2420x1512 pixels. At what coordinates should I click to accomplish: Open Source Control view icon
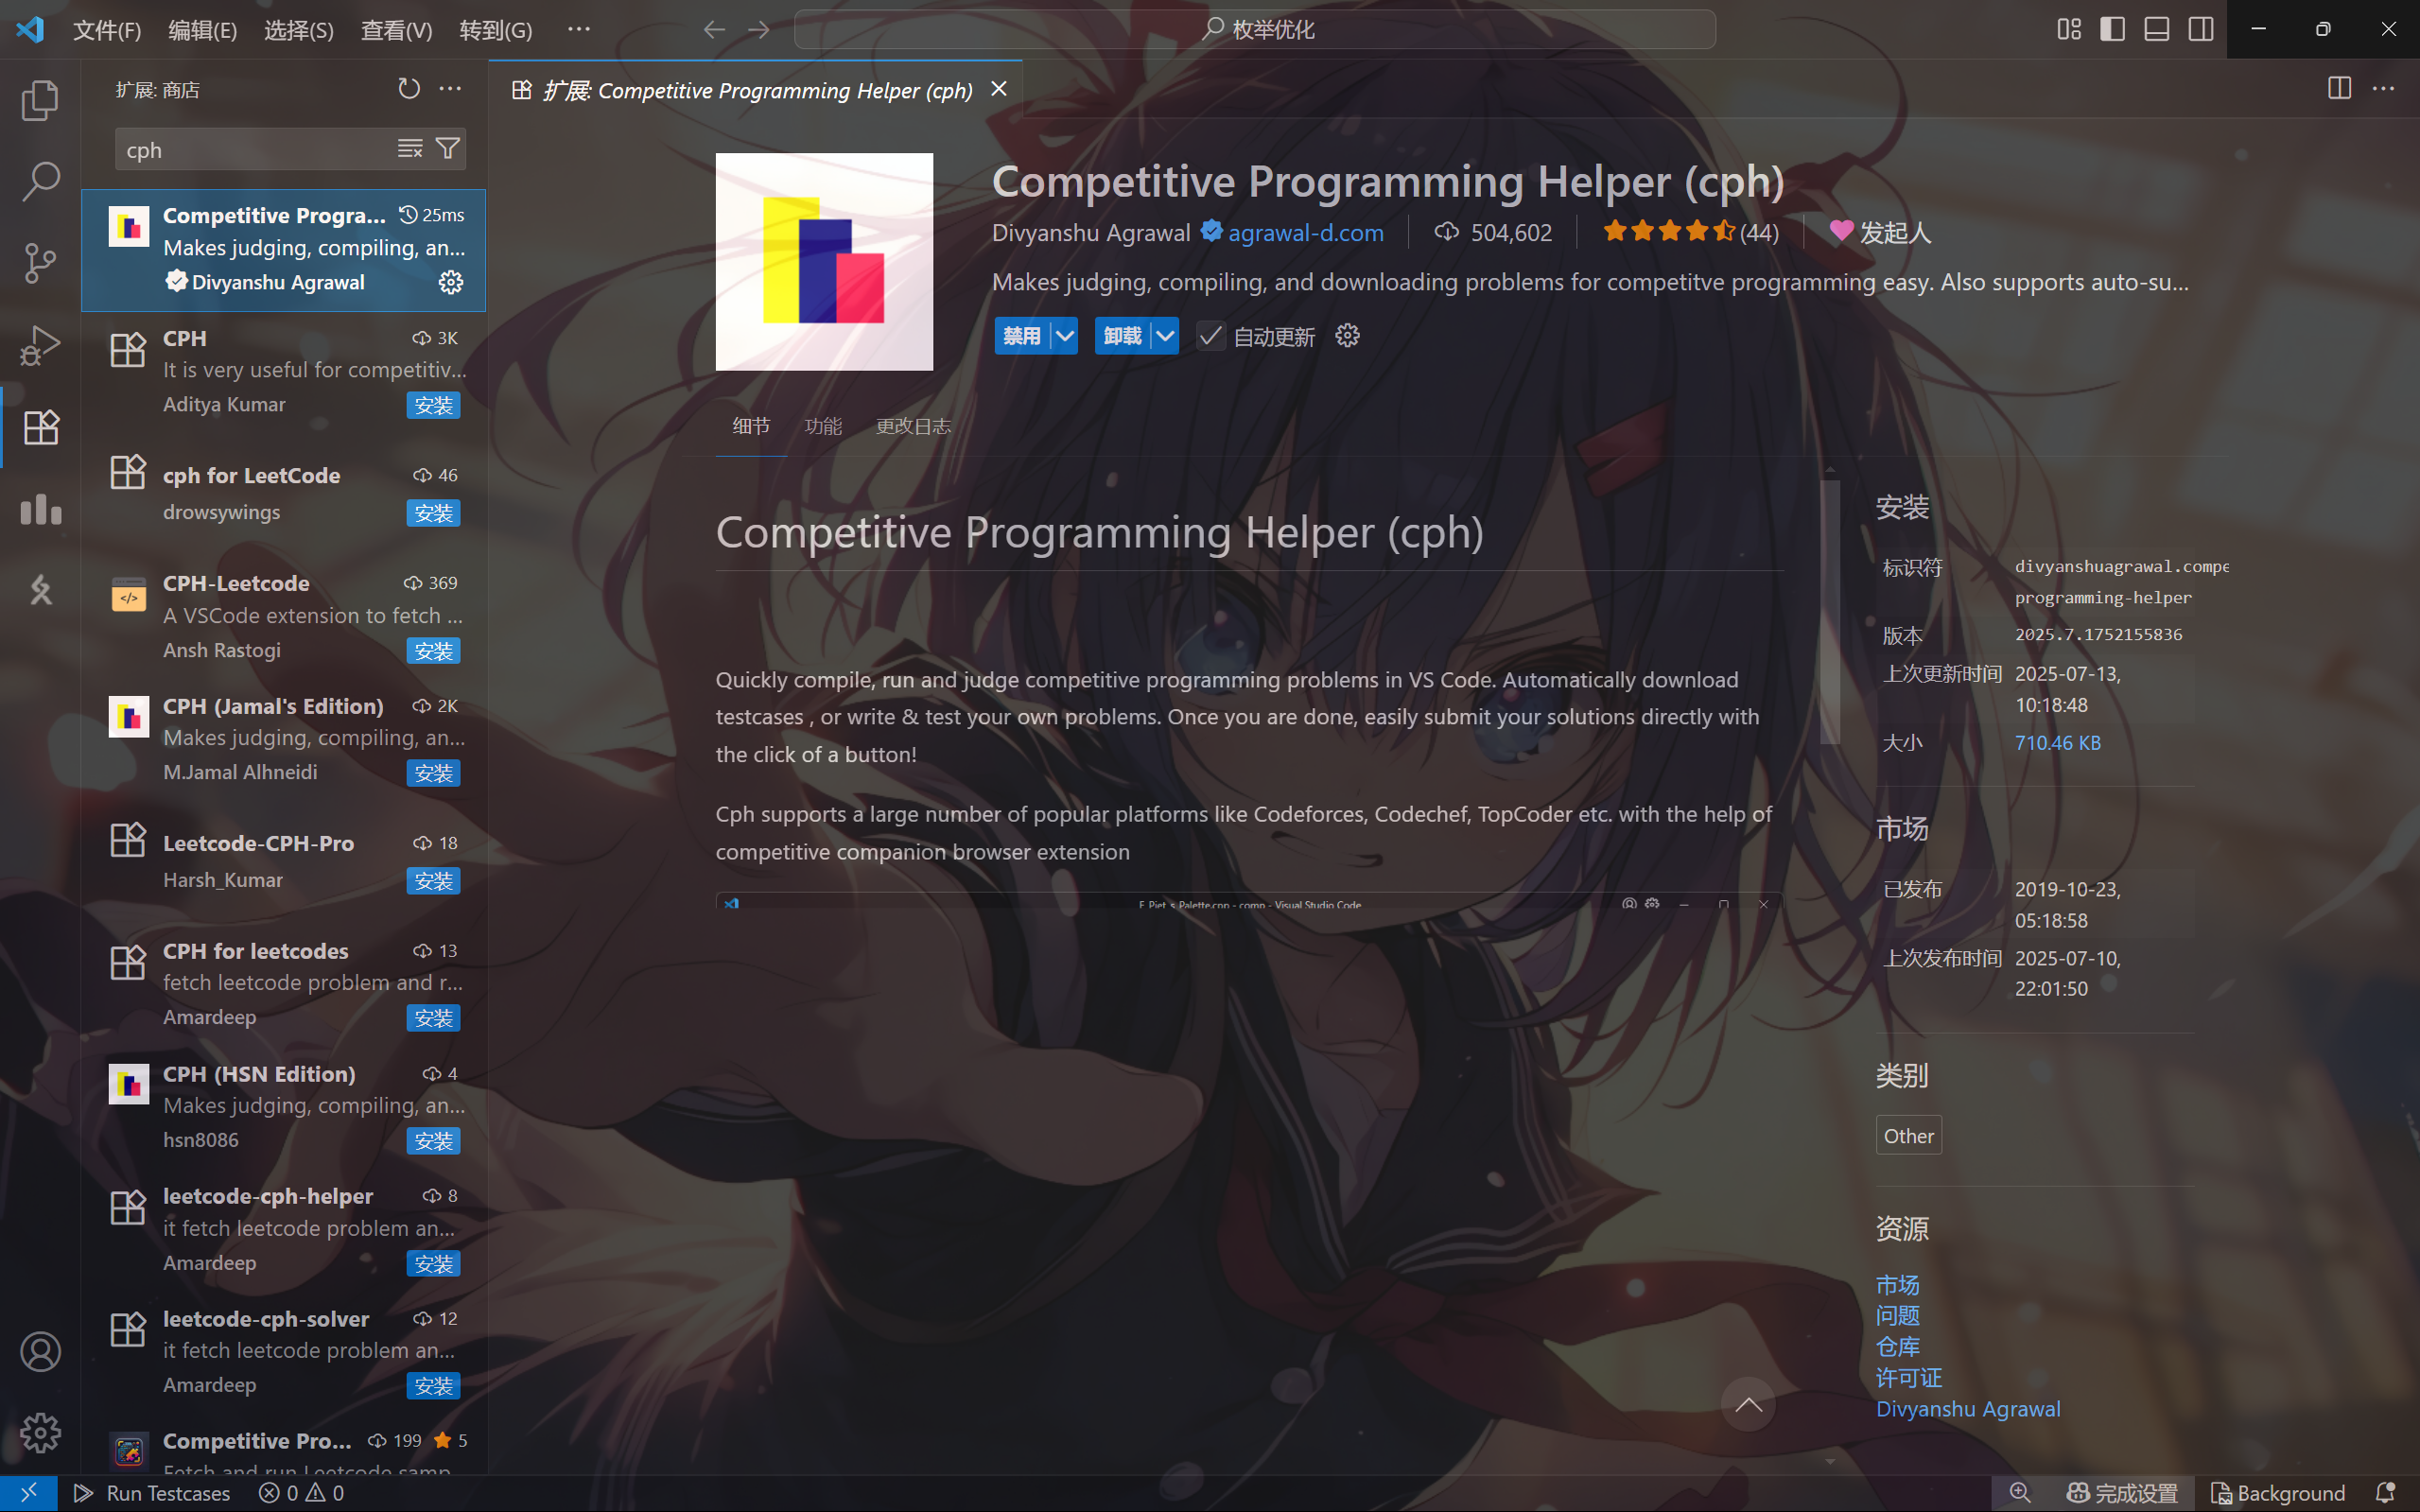coord(40,263)
